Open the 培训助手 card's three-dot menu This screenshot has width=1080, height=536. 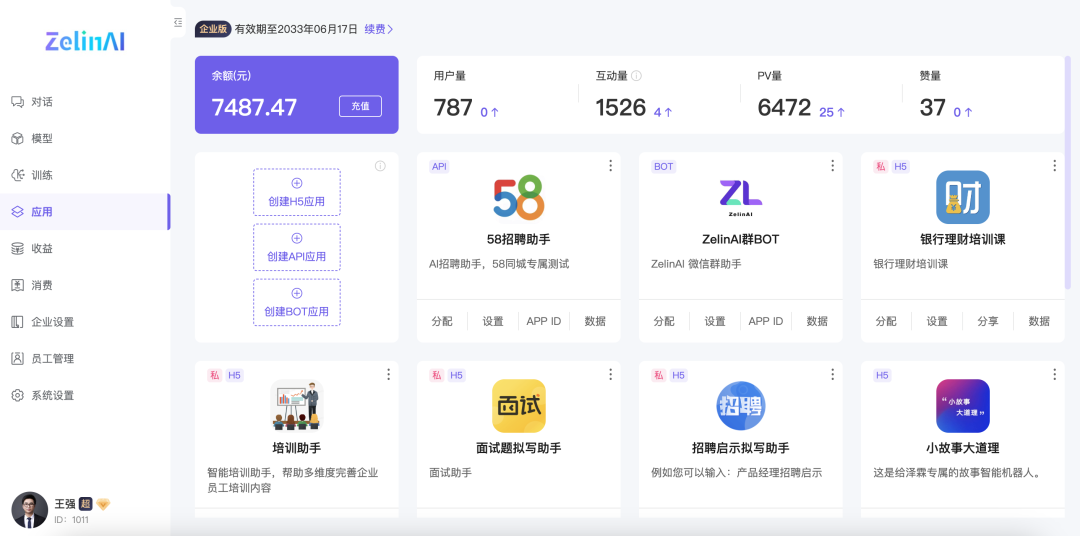(388, 374)
